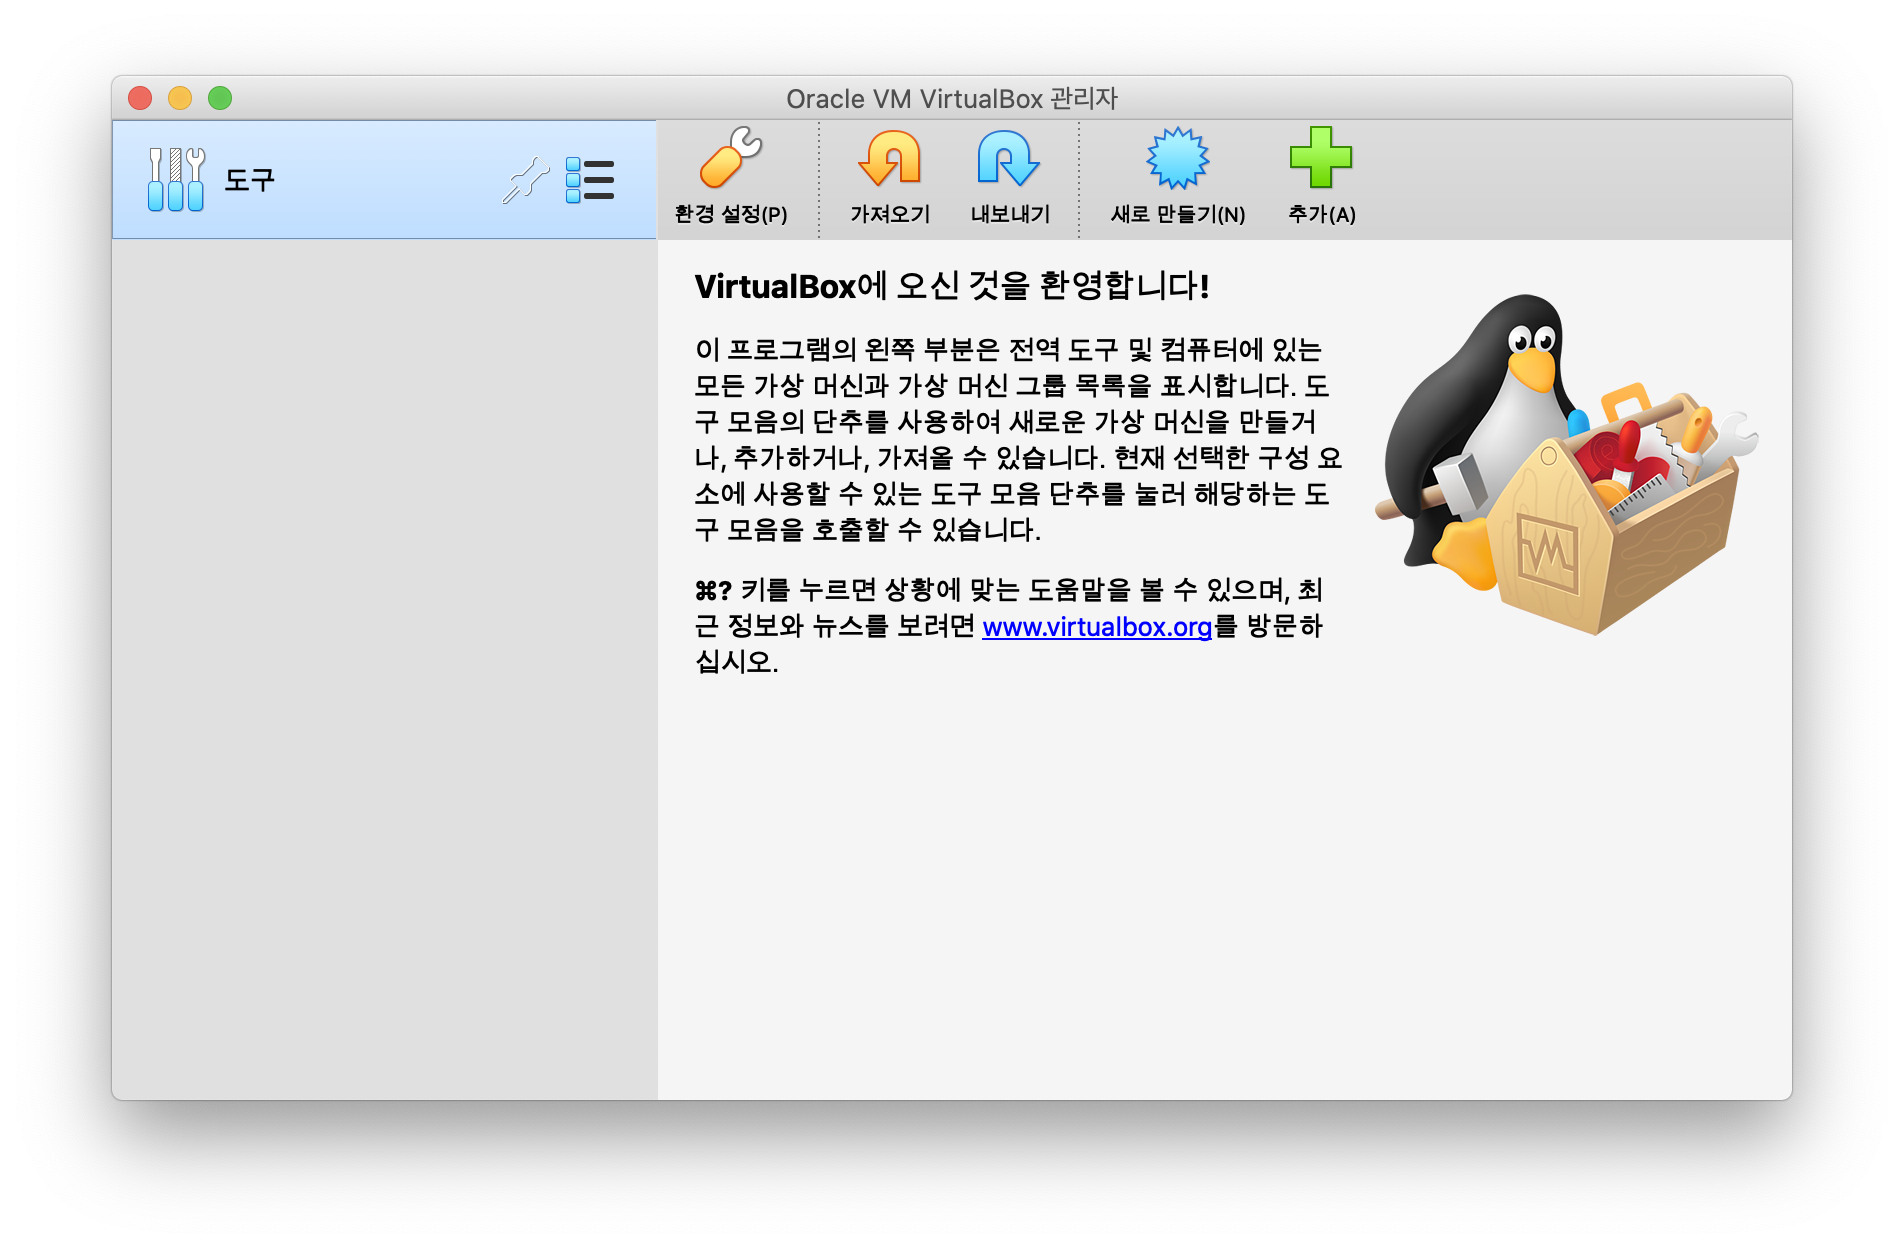Click the penguin toolbox welcome image
1904x1248 pixels.
pyautogui.click(x=1566, y=465)
